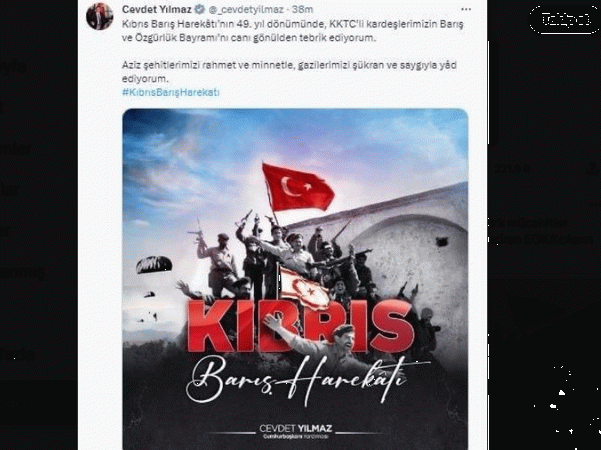Click the parachute in the poster image
Image resolution: width=601 pixels, height=450 pixels.
pos(154,265)
